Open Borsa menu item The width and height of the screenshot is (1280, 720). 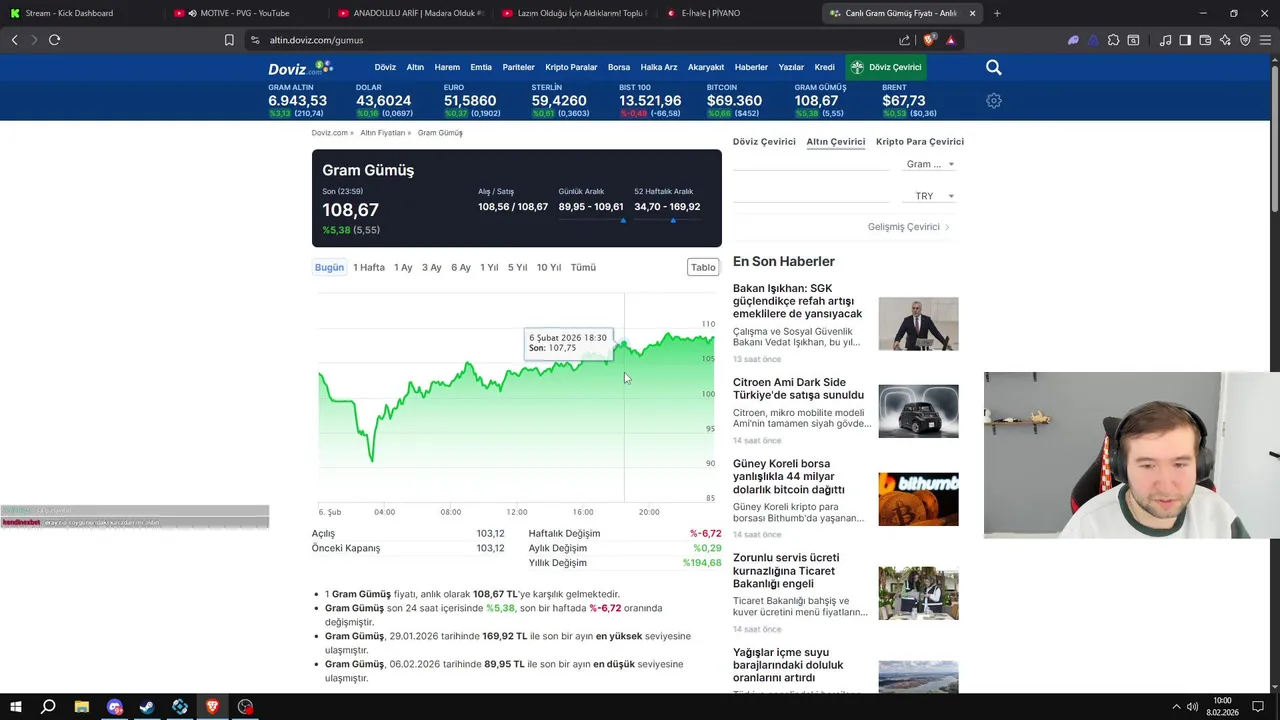pos(619,67)
